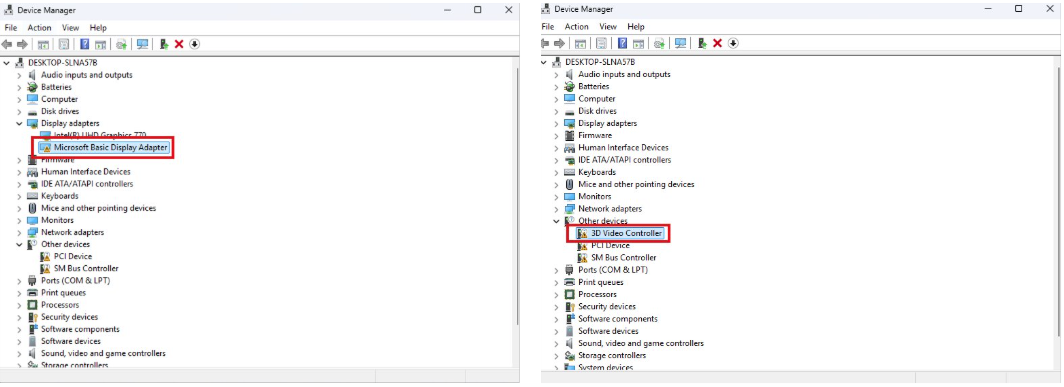Expand Network adapters in left window
This screenshot has height=387, width=1064.
(19, 232)
